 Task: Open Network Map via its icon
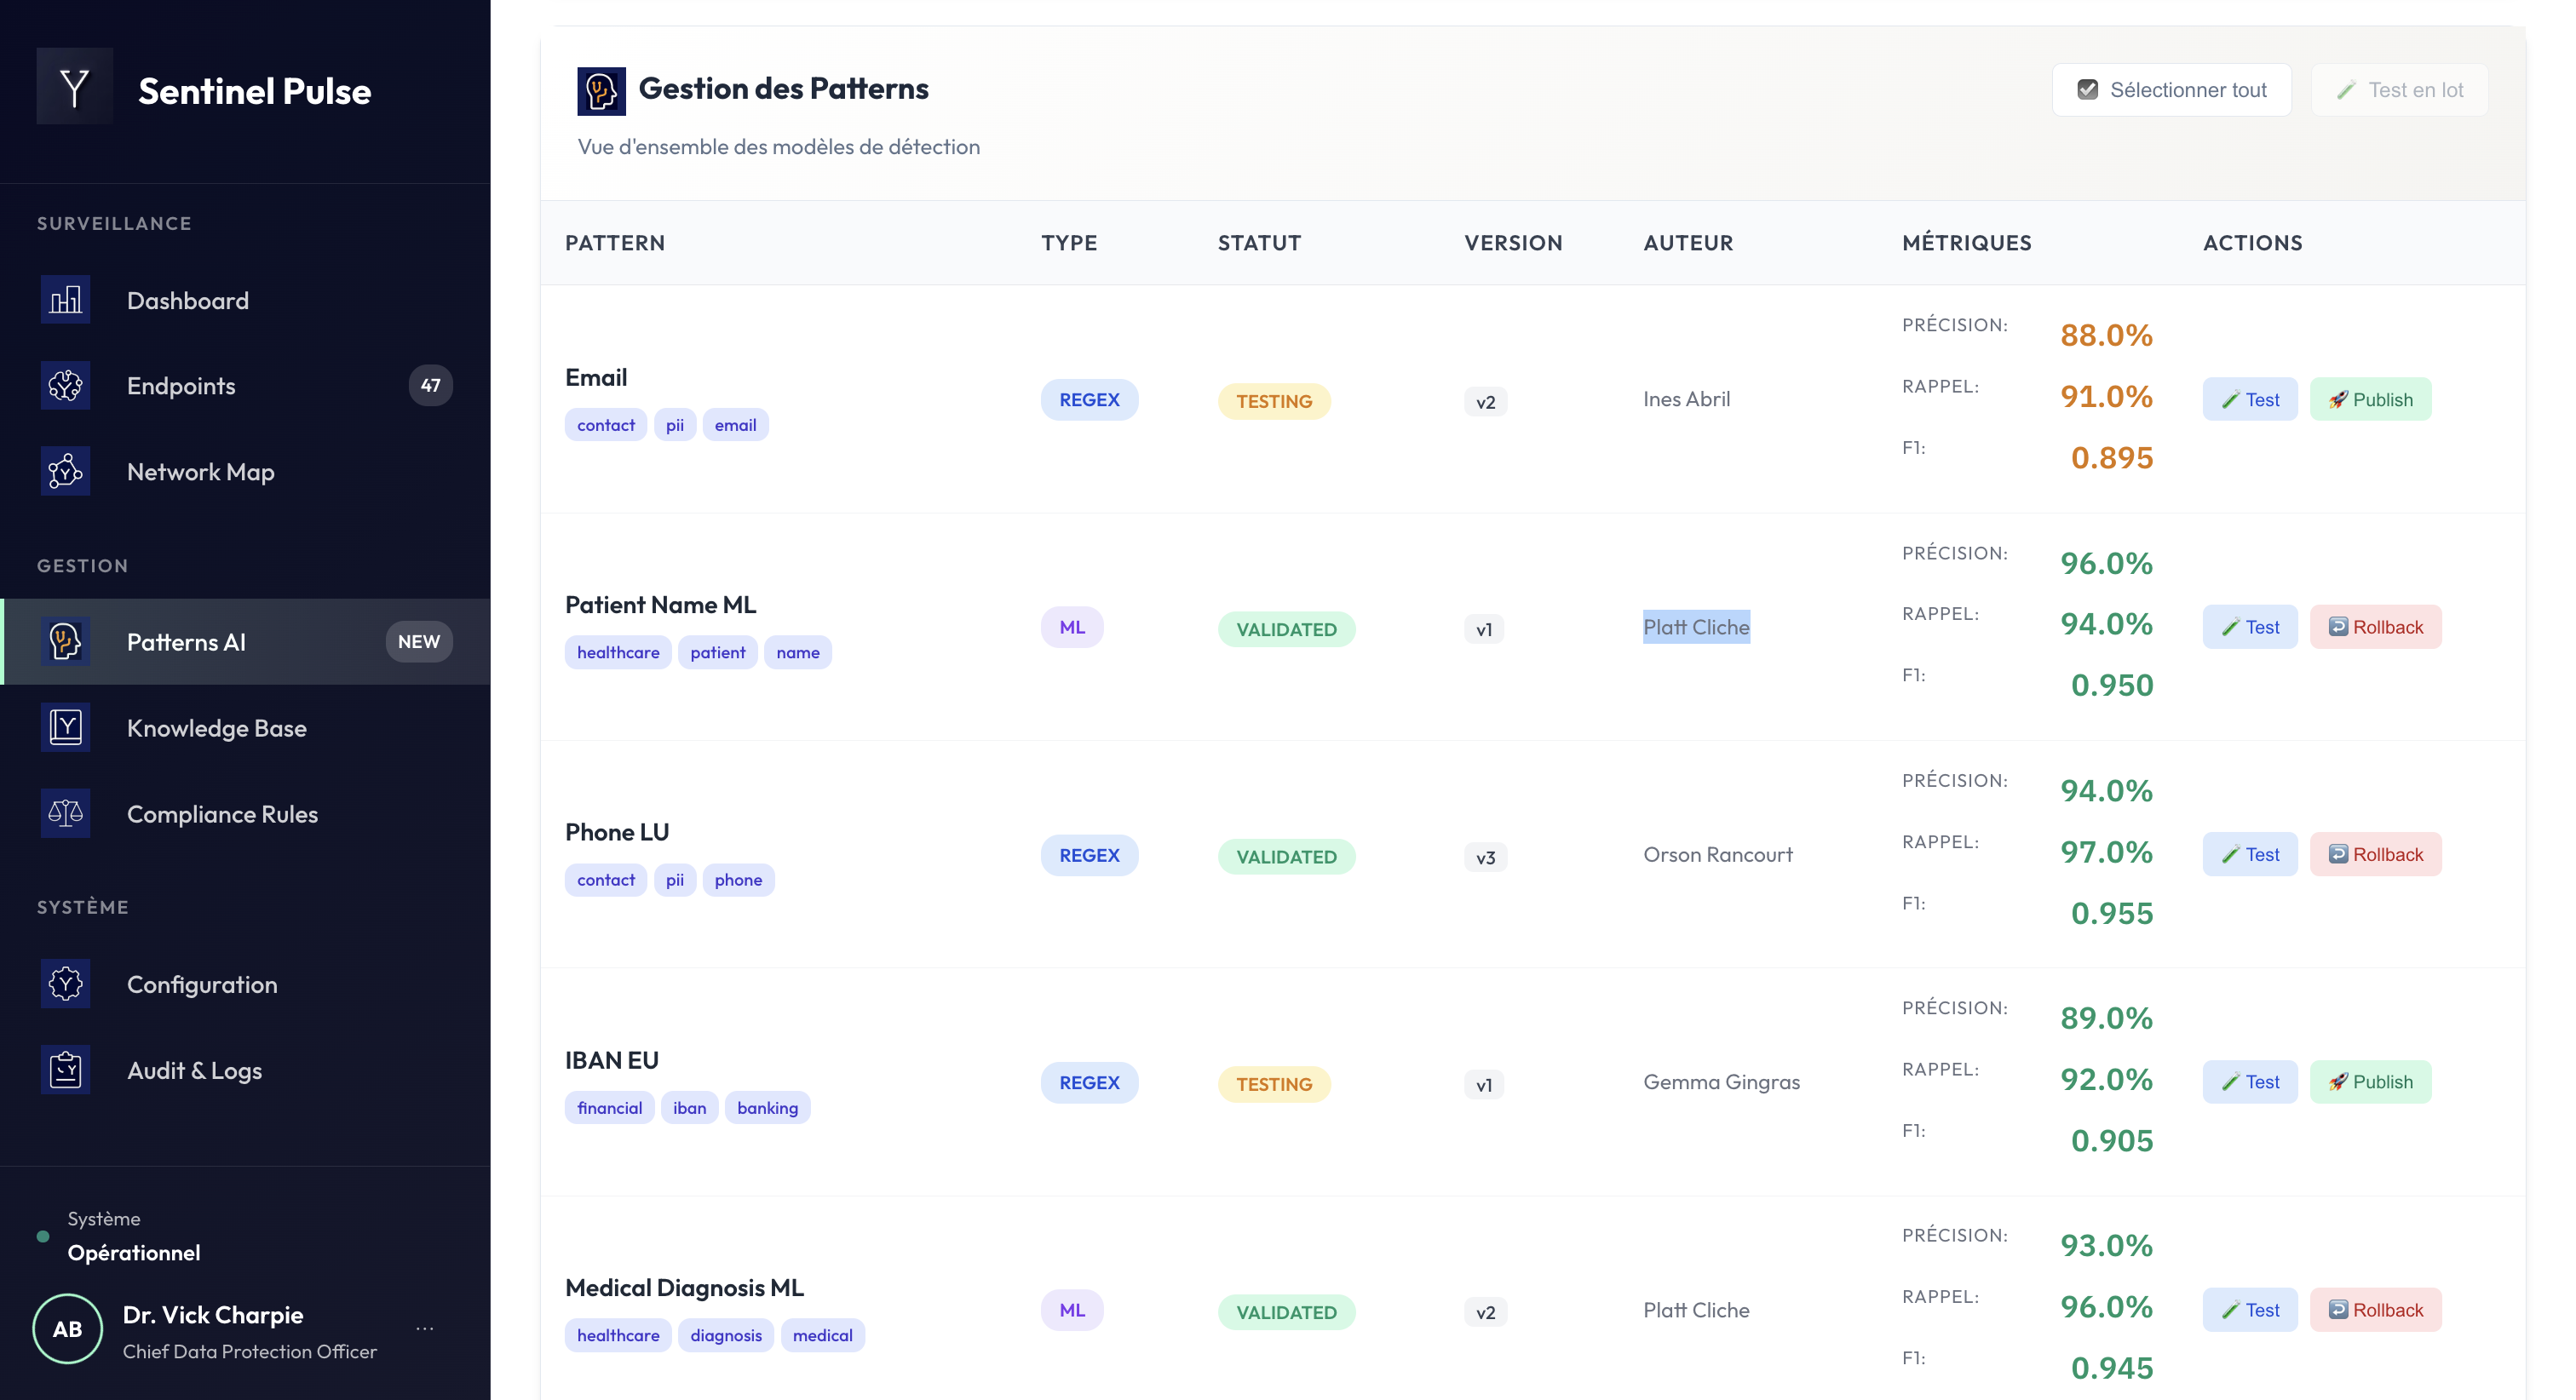(x=65, y=471)
